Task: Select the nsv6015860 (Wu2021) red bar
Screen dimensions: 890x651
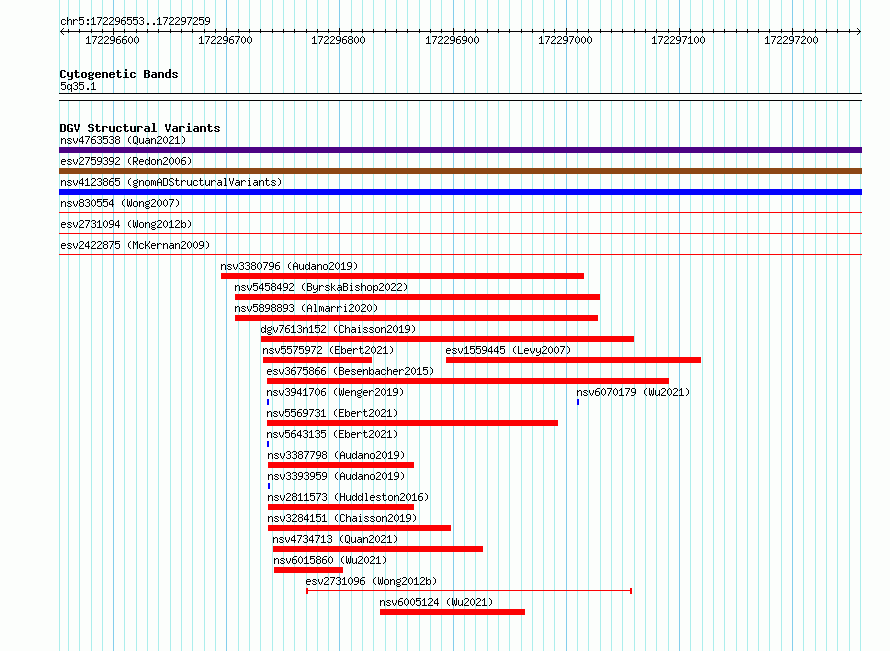Action: (308, 570)
